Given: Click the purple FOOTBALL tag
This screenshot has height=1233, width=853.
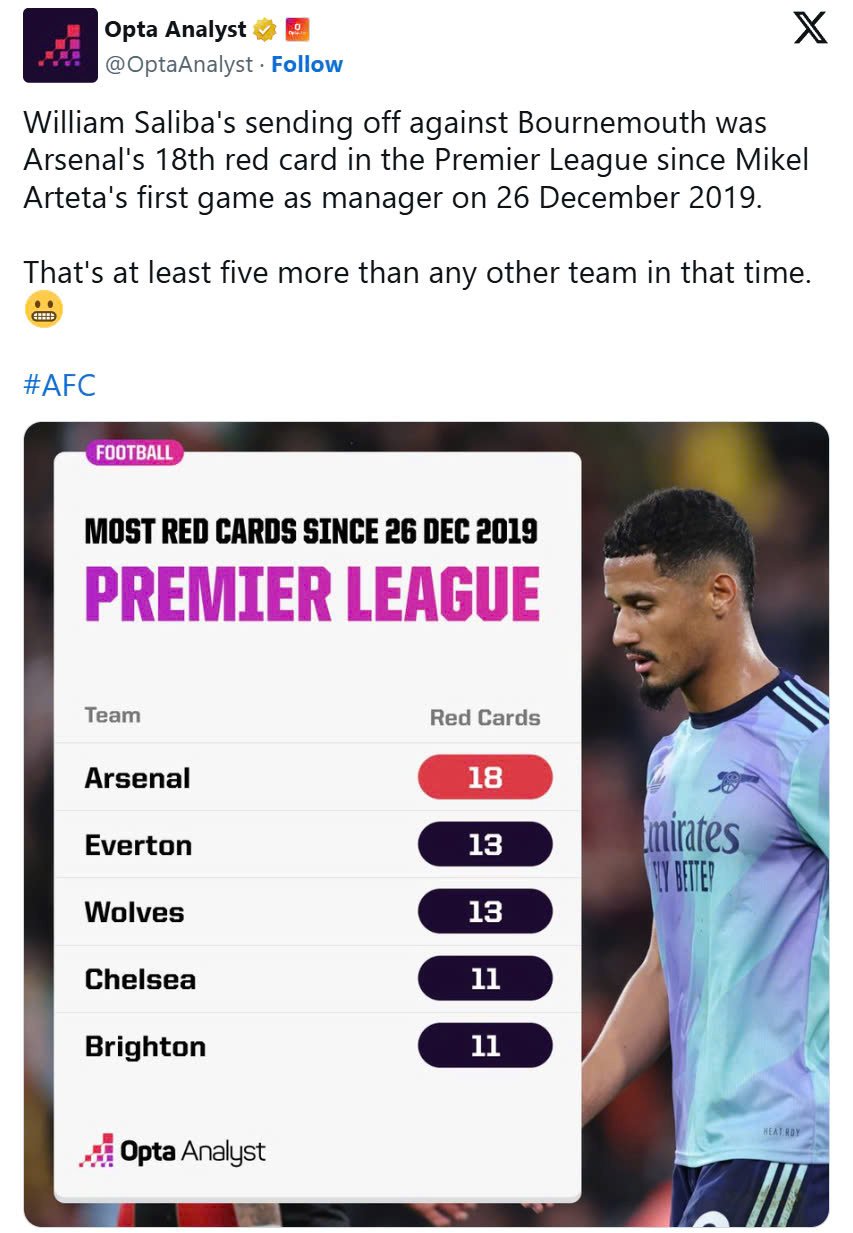Looking at the screenshot, I should (134, 453).
